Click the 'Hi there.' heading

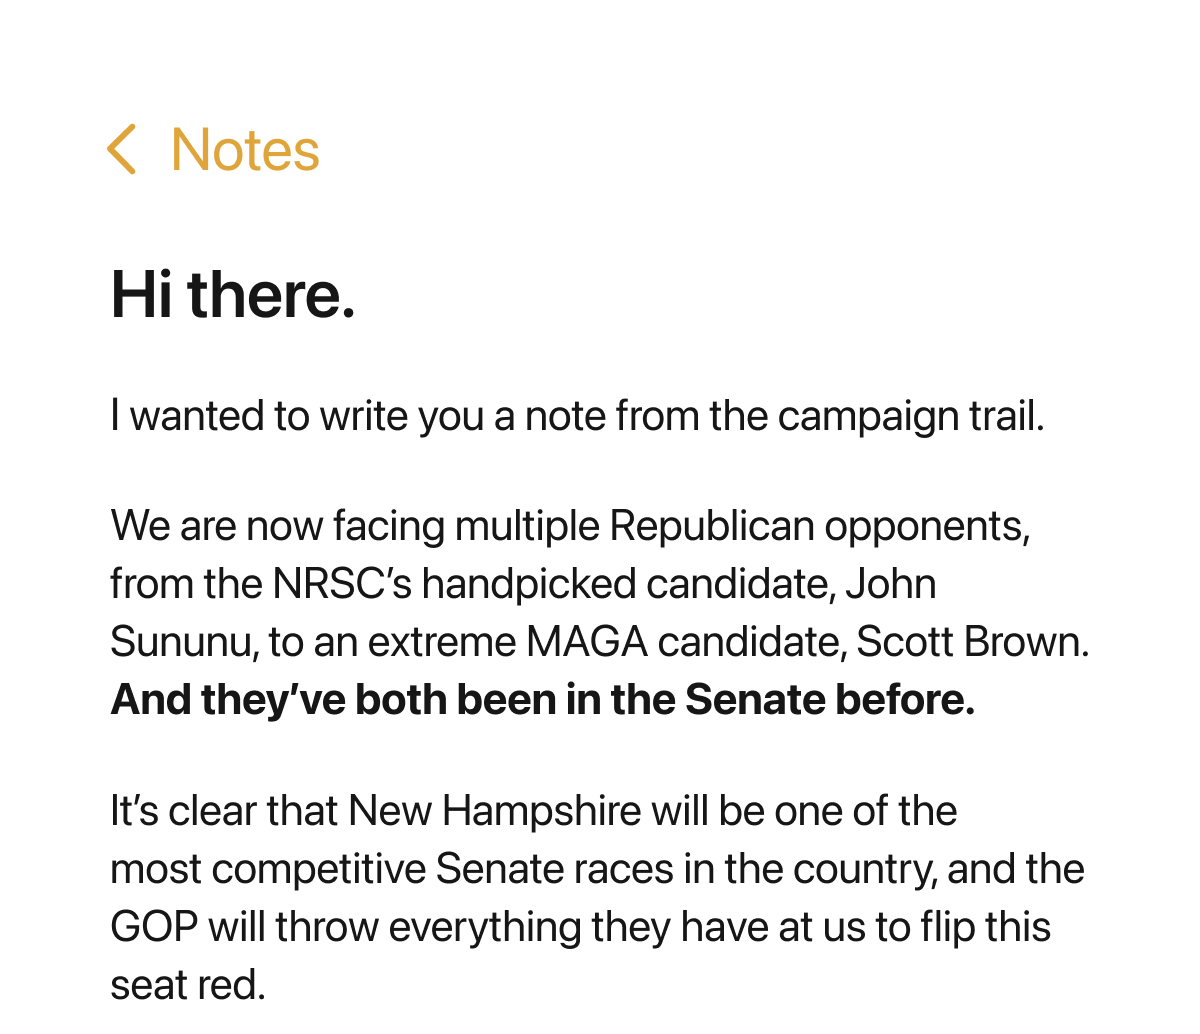(x=232, y=293)
